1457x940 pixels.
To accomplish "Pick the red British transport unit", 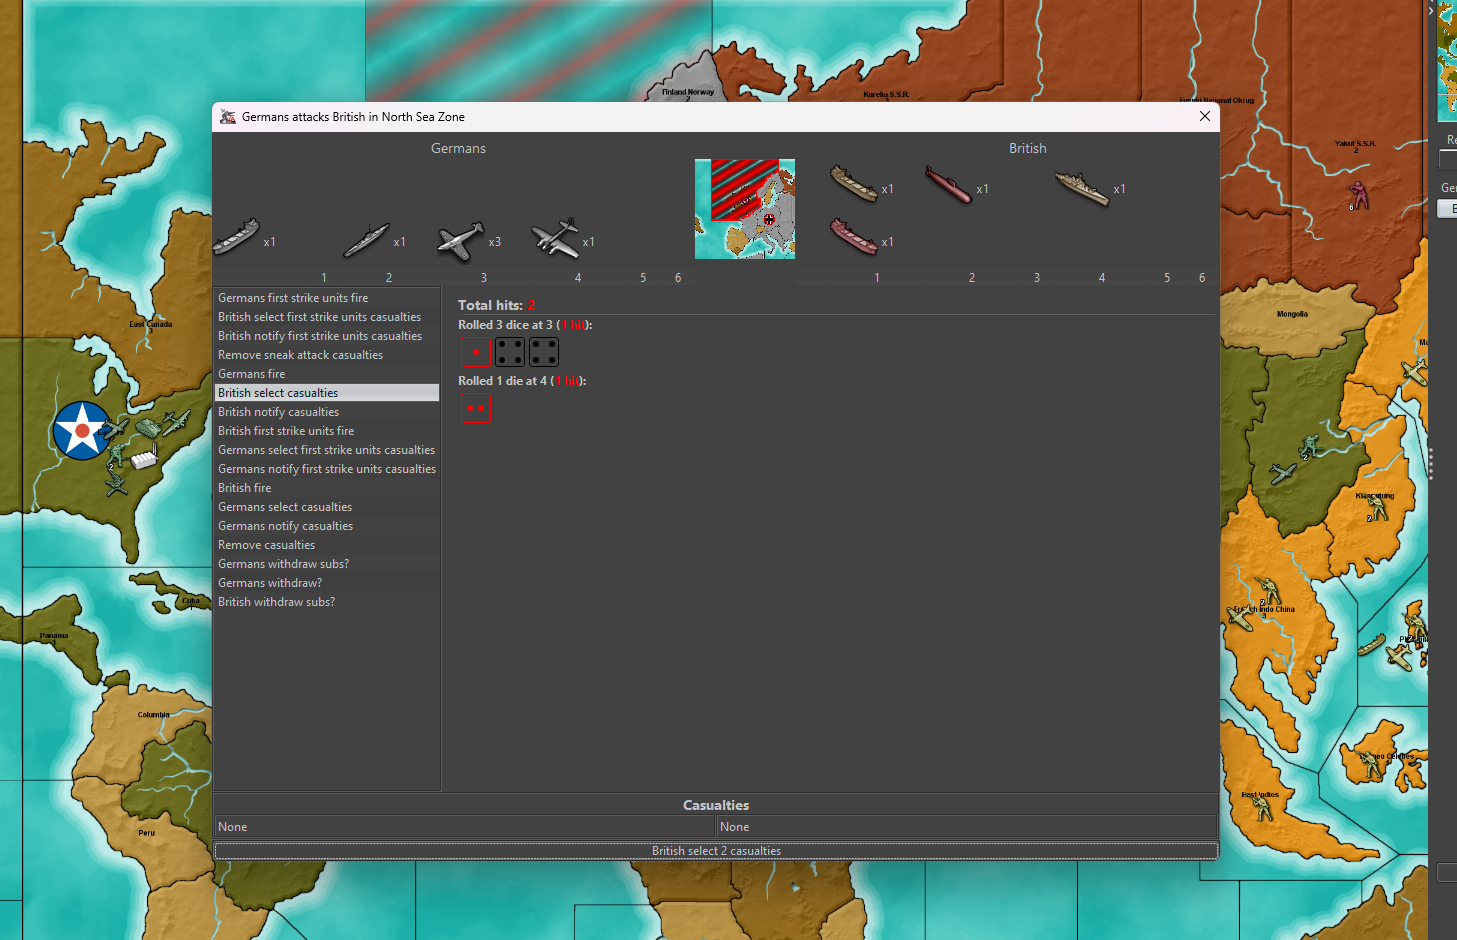I will point(854,237).
